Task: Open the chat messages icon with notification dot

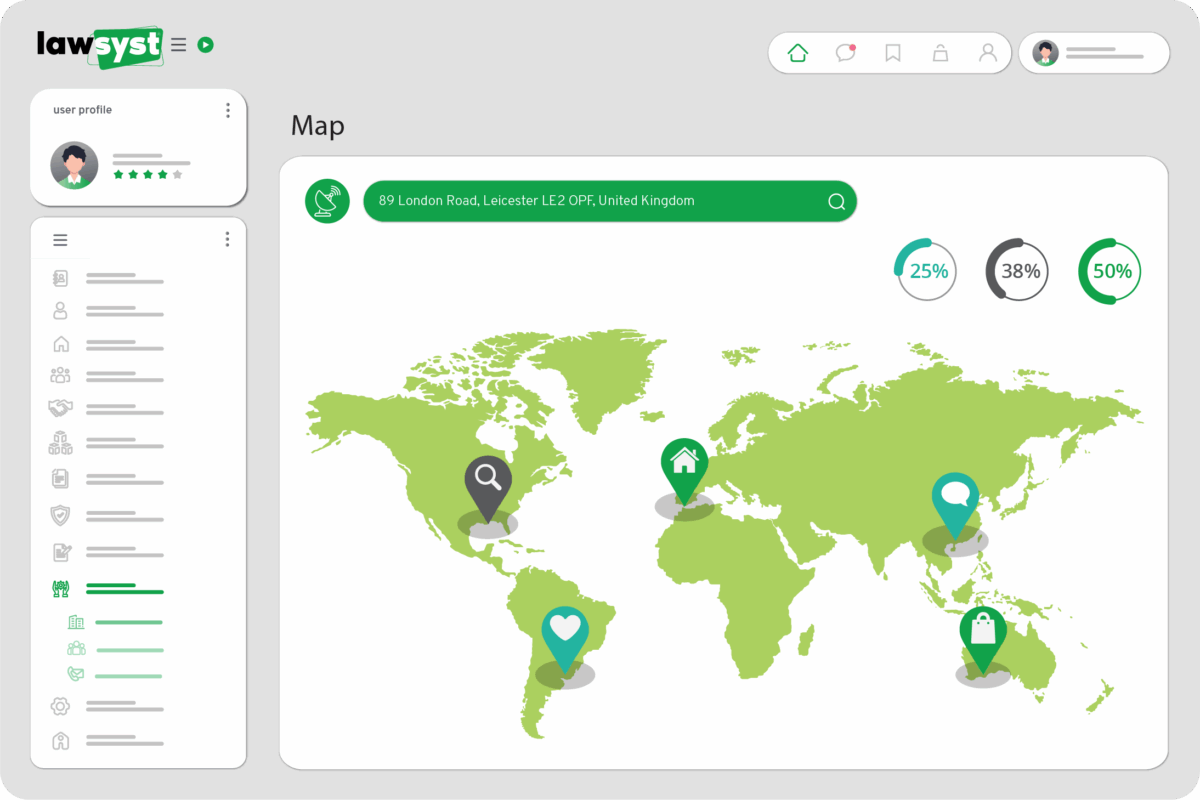Action: point(846,53)
